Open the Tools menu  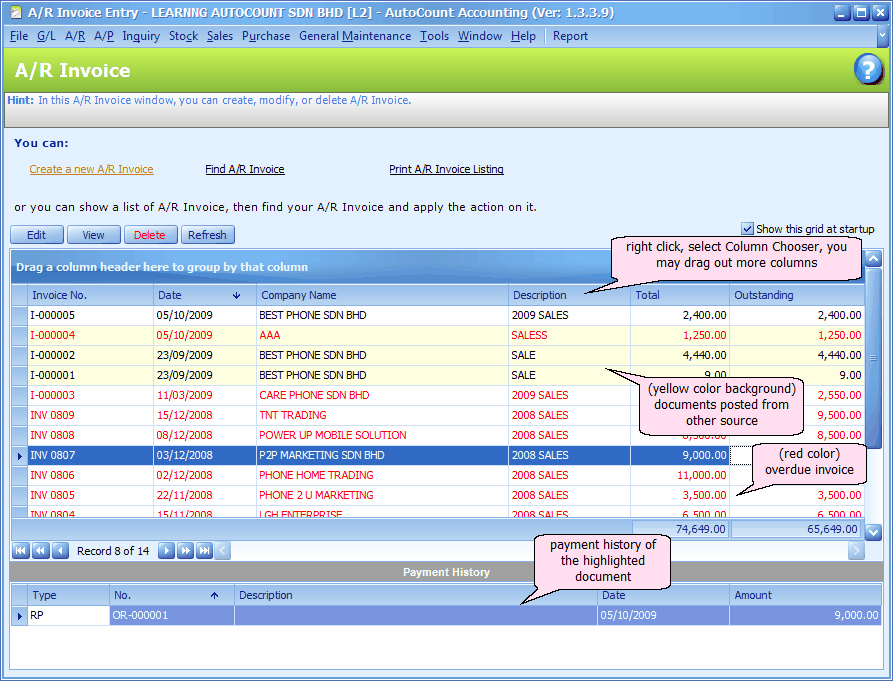click(x=435, y=36)
